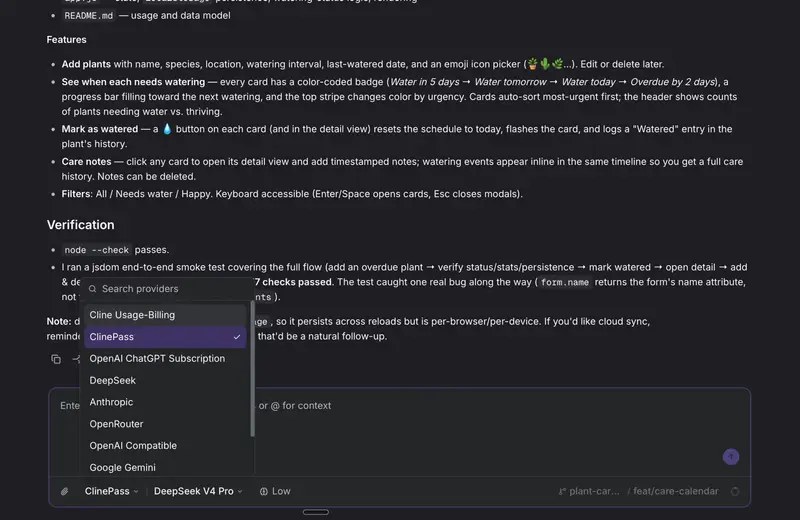800x520 pixels.
Task: Open the DeepSeek V4 Pro model dropdown
Action: tap(198, 491)
